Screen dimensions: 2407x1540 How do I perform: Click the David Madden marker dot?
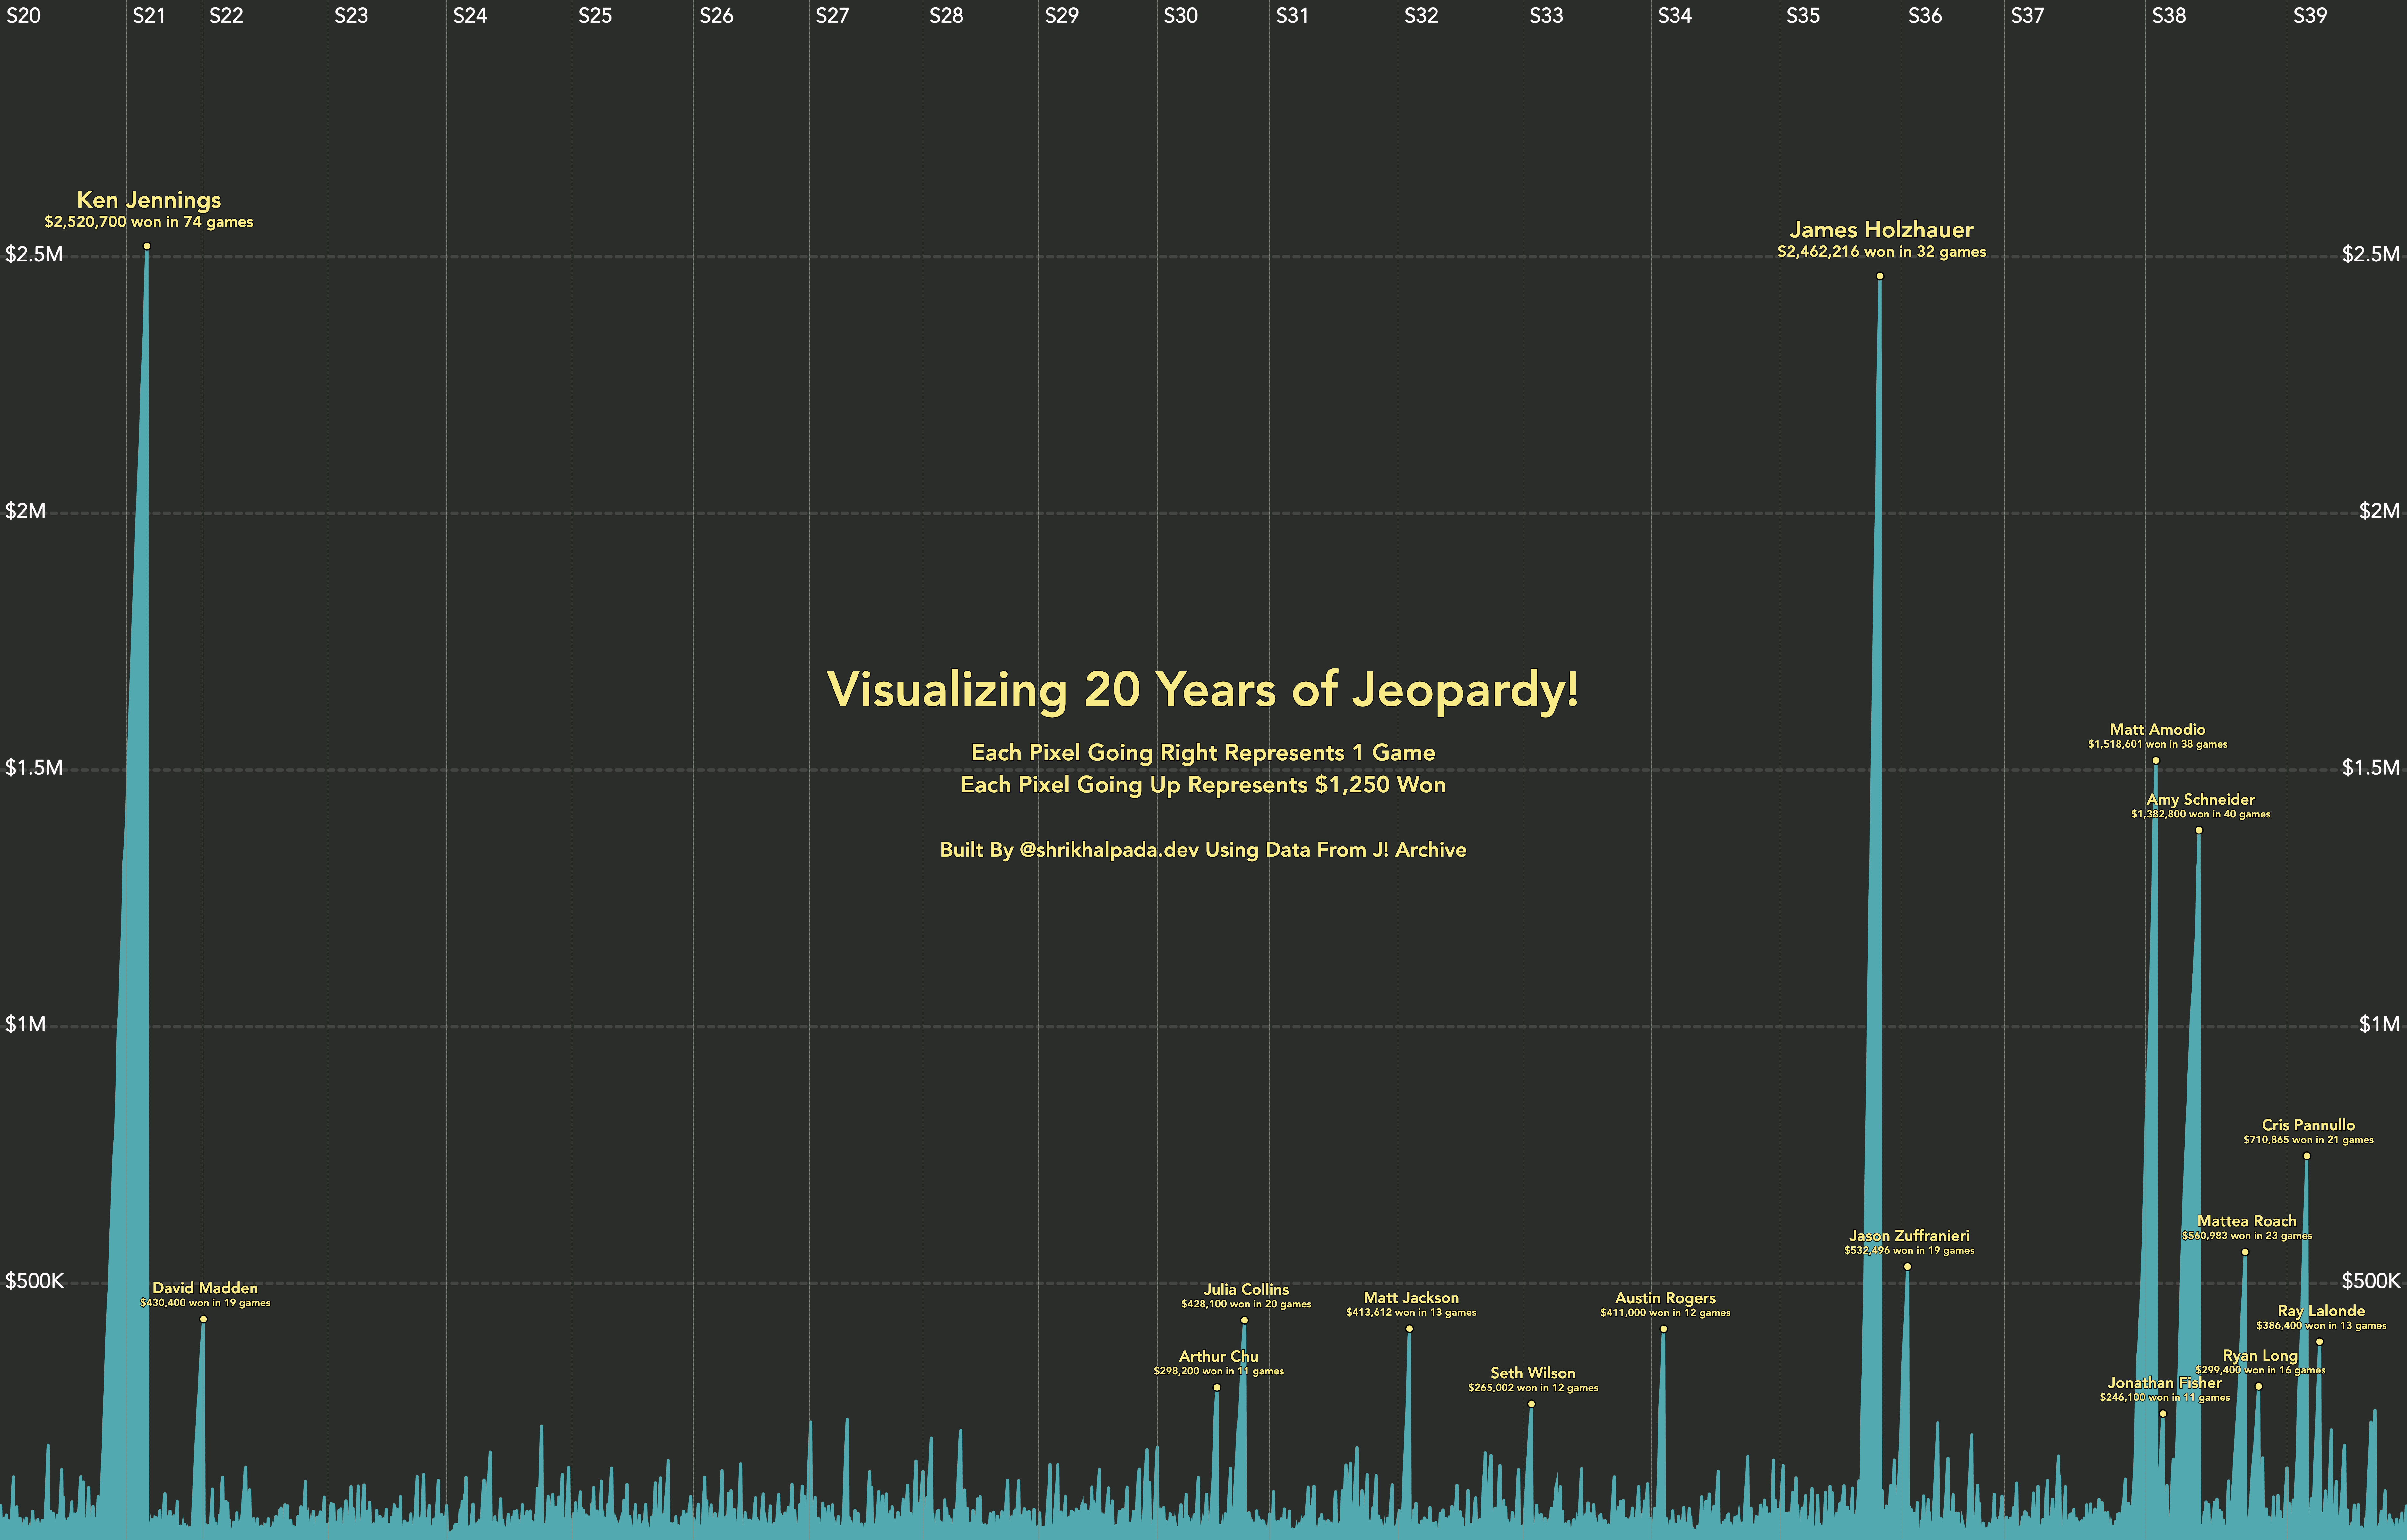pyautogui.click(x=203, y=1319)
